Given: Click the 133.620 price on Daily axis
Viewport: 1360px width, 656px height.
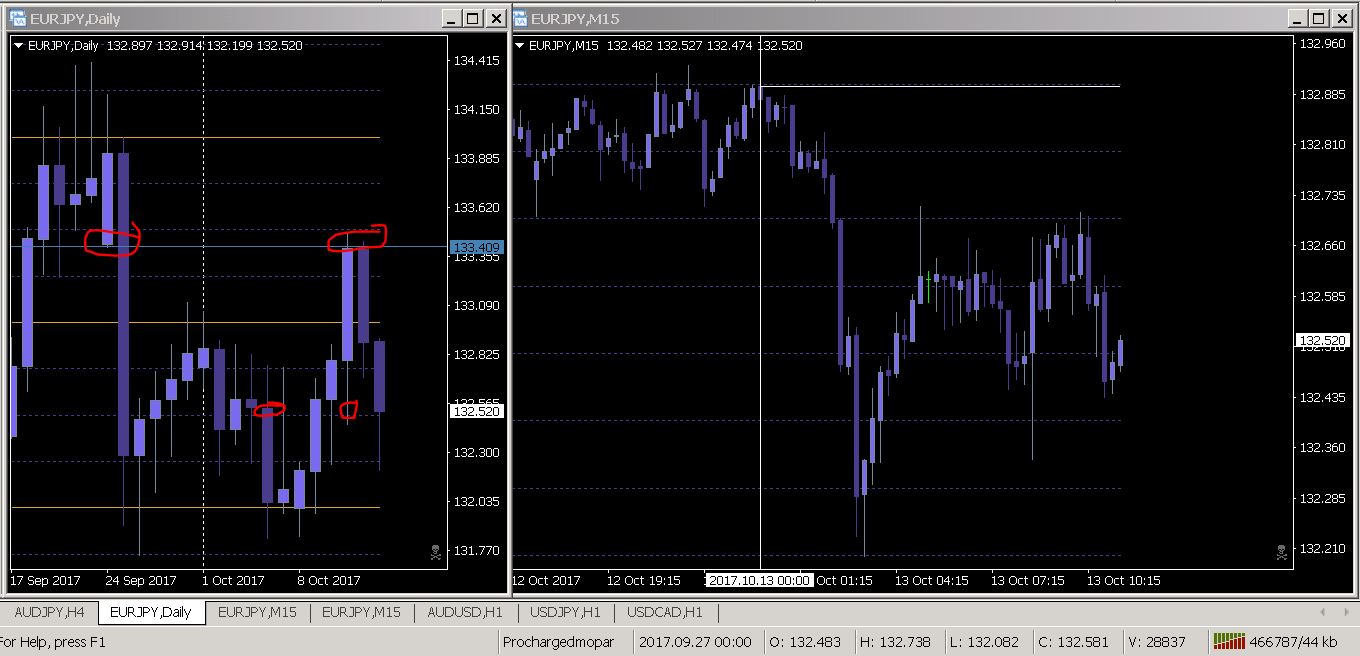Looking at the screenshot, I should 476,208.
